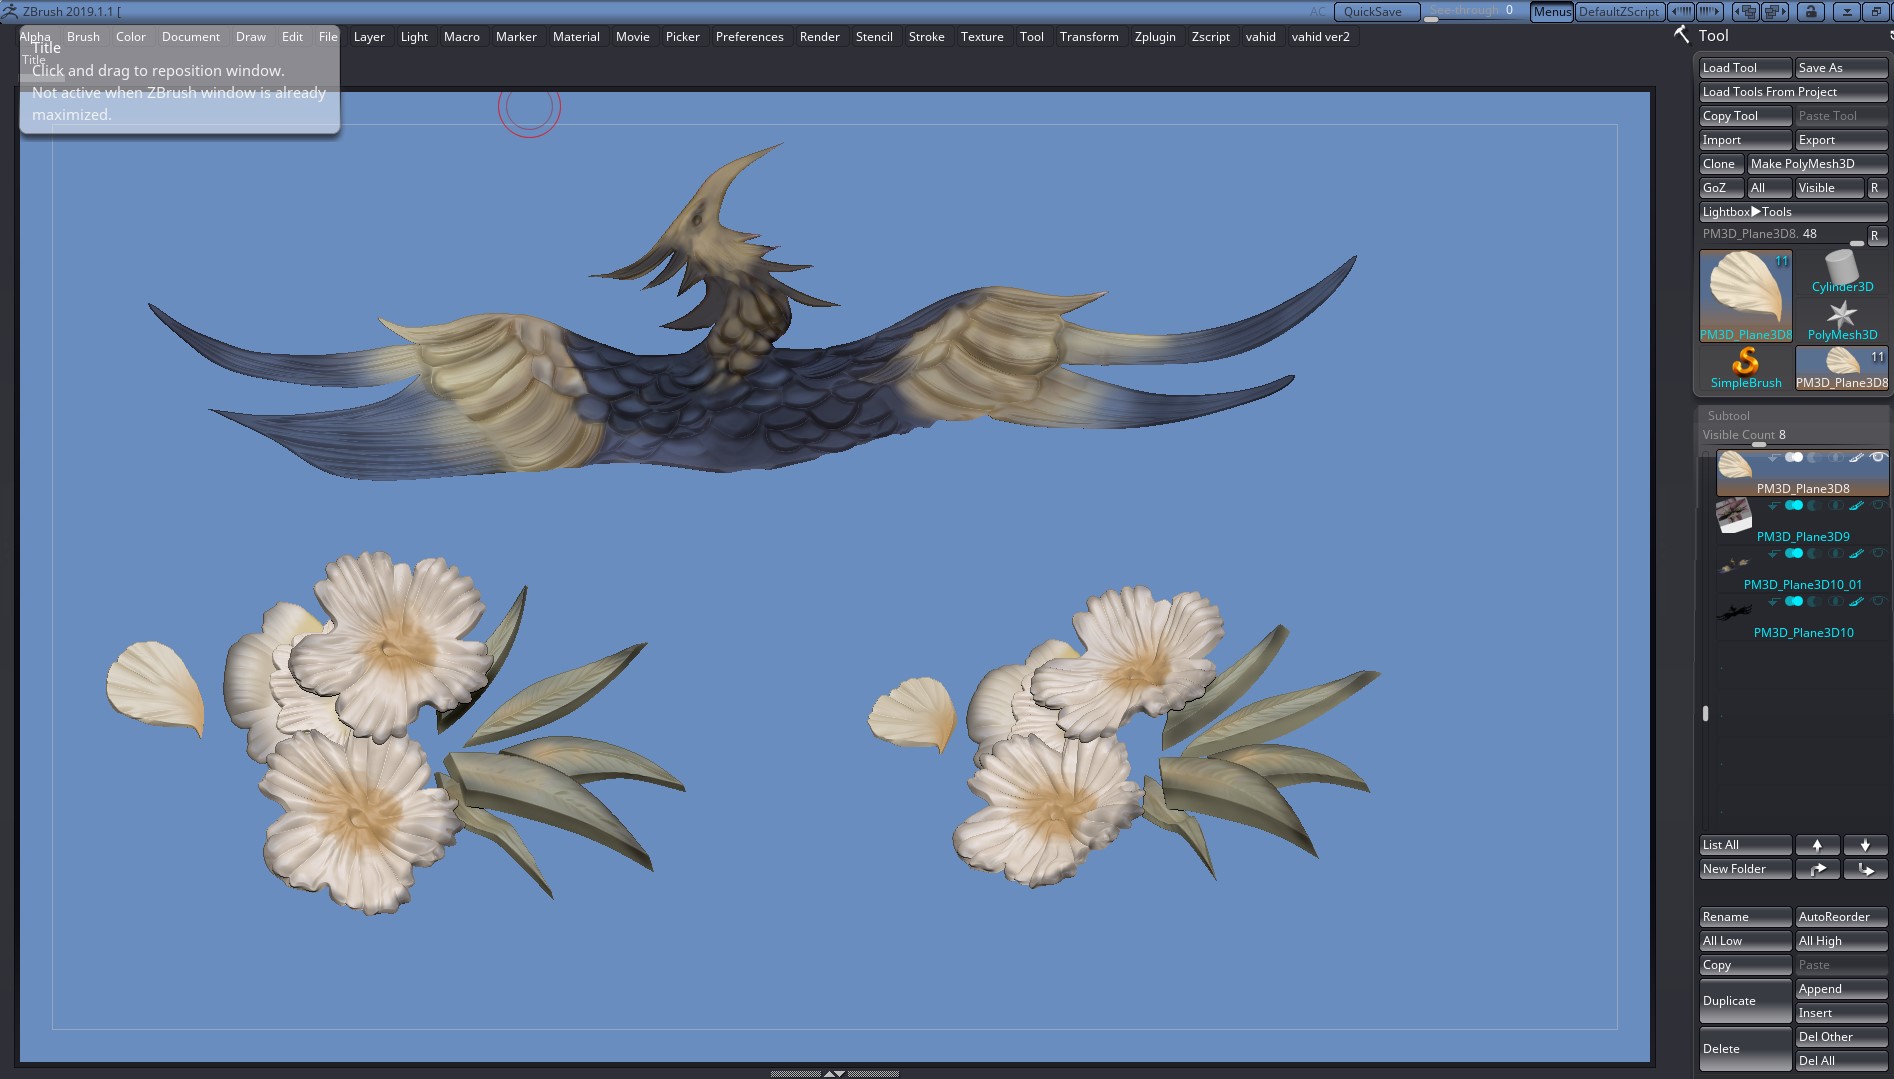The height and width of the screenshot is (1079, 1894).
Task: Click Make PolyMesh3D button
Action: (1817, 164)
